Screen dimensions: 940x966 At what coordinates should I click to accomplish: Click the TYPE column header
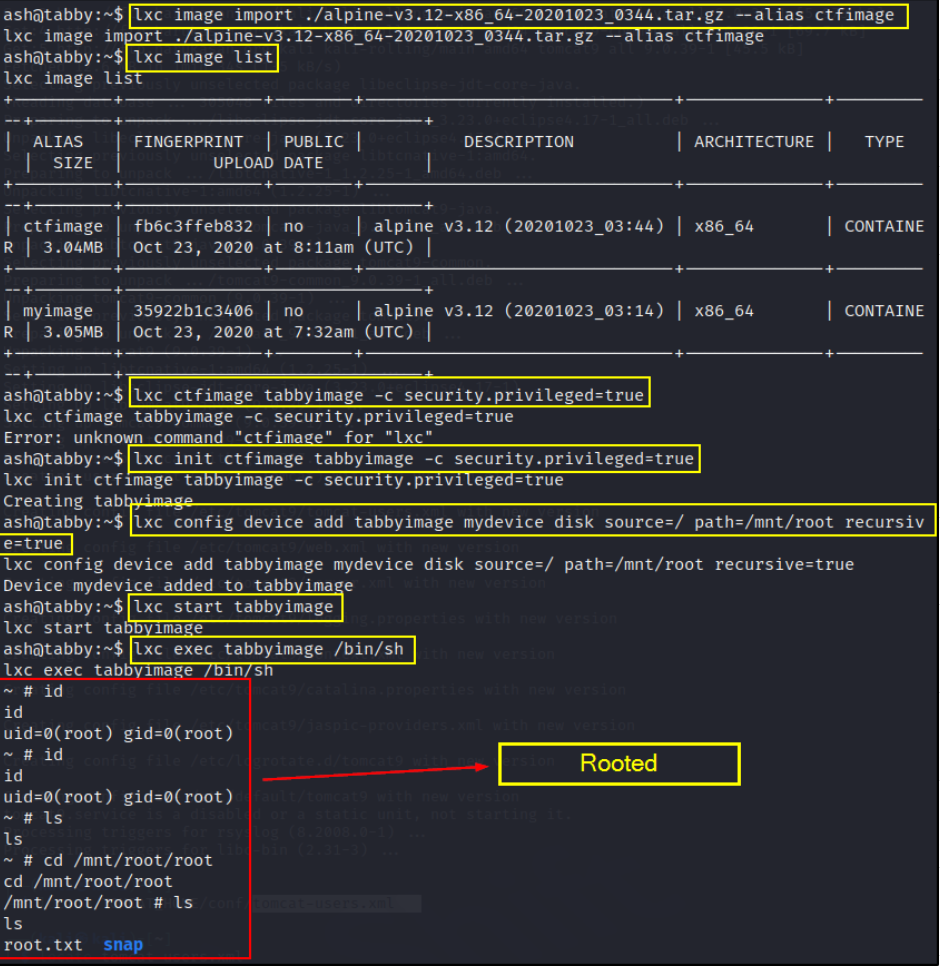884,142
